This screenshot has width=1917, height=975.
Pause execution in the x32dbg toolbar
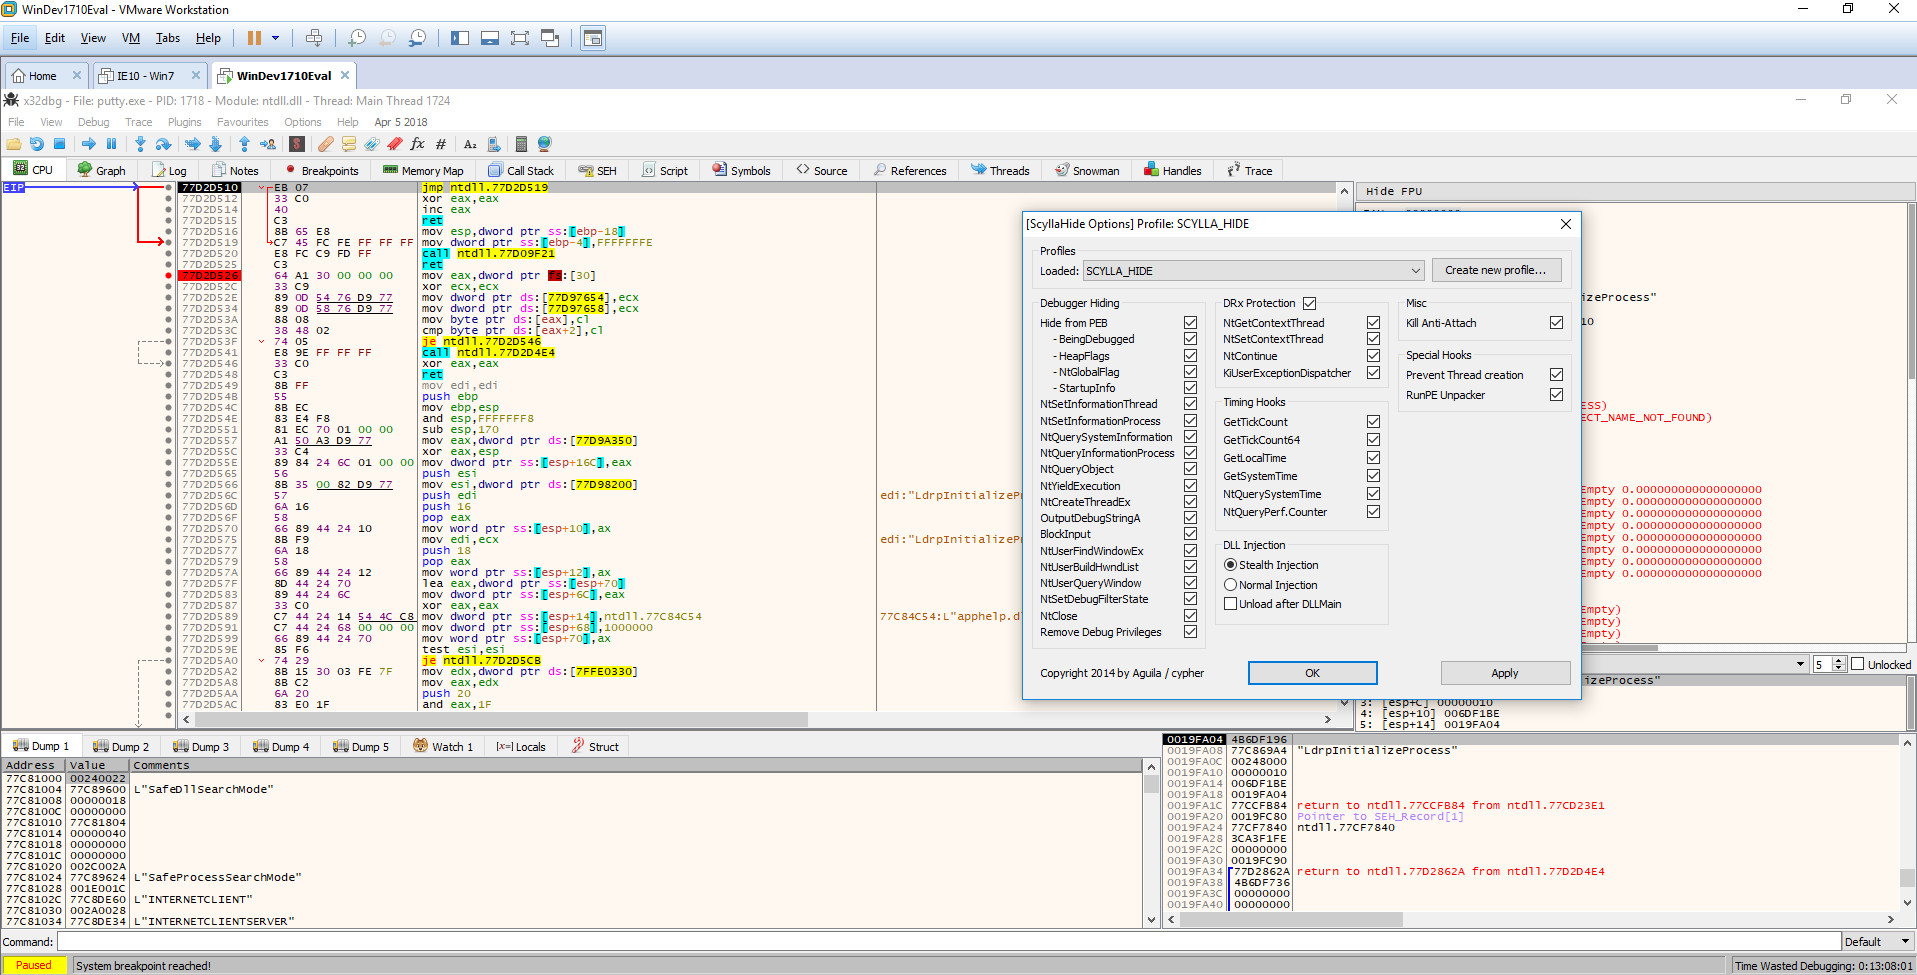pos(111,144)
